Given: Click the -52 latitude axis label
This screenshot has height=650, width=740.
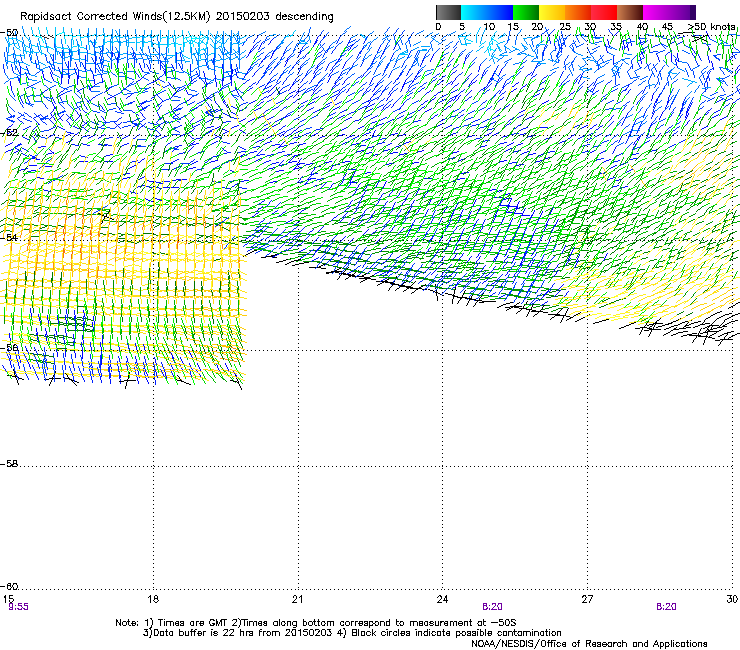Looking at the screenshot, I should pos(9,133).
